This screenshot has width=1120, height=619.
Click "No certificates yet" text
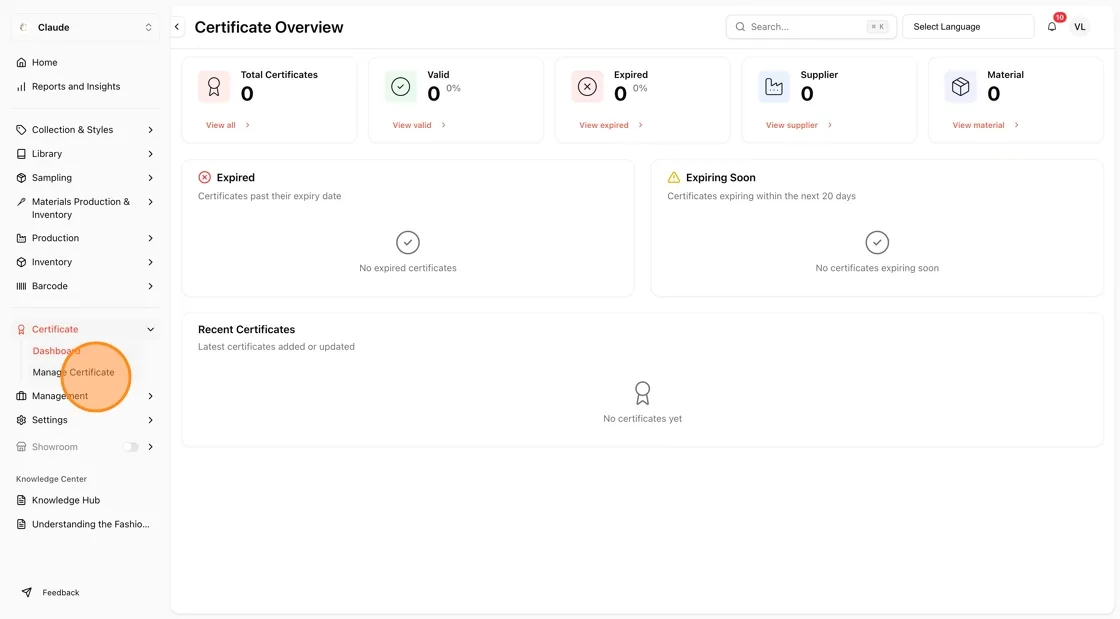point(642,419)
